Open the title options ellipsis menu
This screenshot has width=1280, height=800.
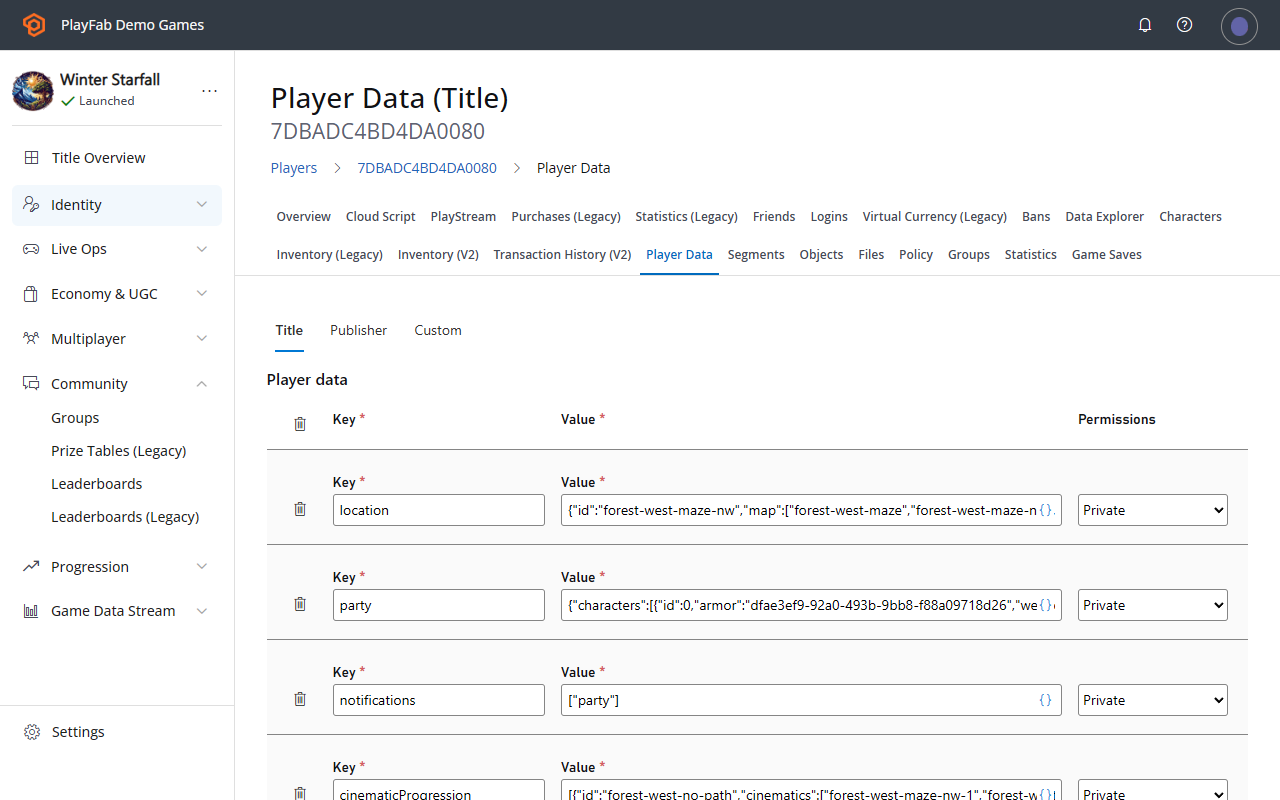coord(209,91)
